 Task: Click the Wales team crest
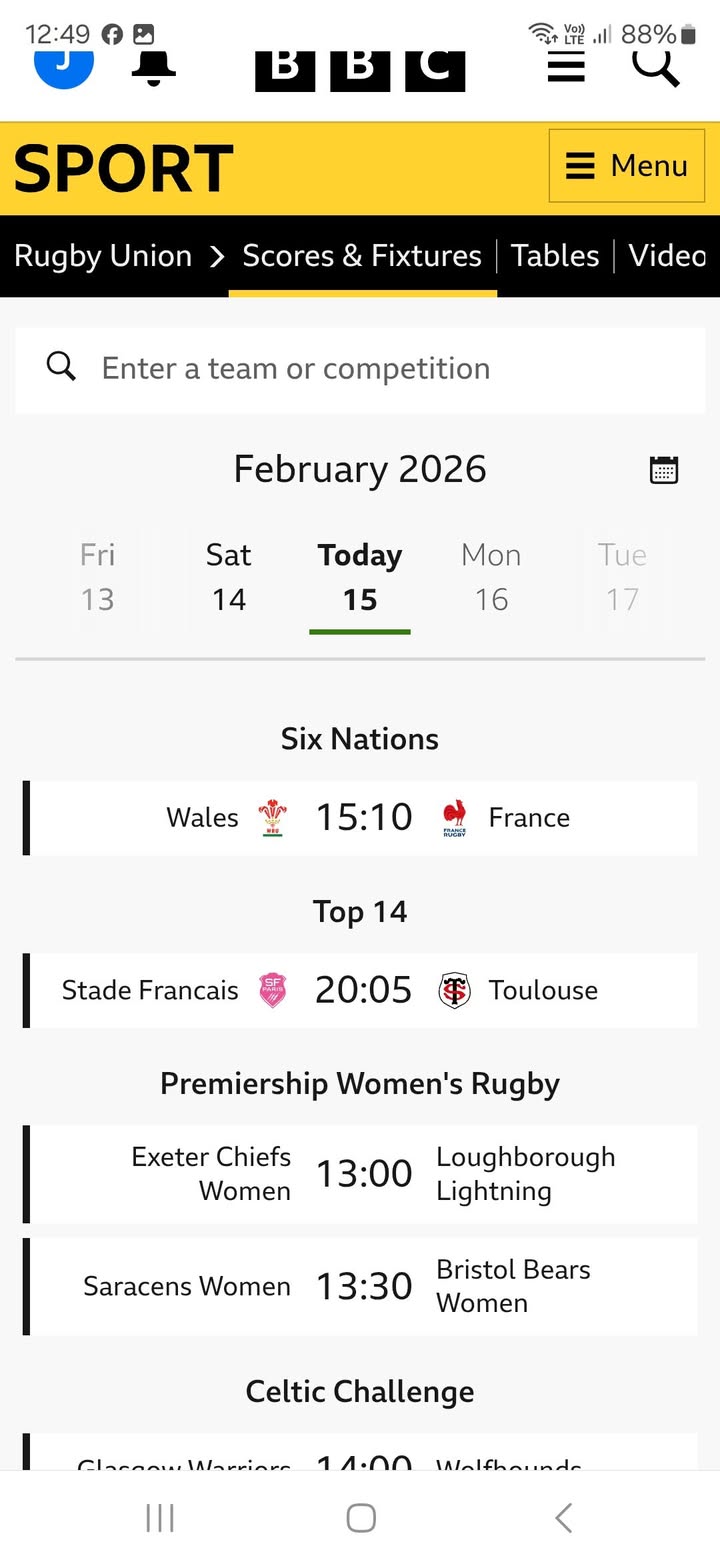pyautogui.click(x=271, y=818)
